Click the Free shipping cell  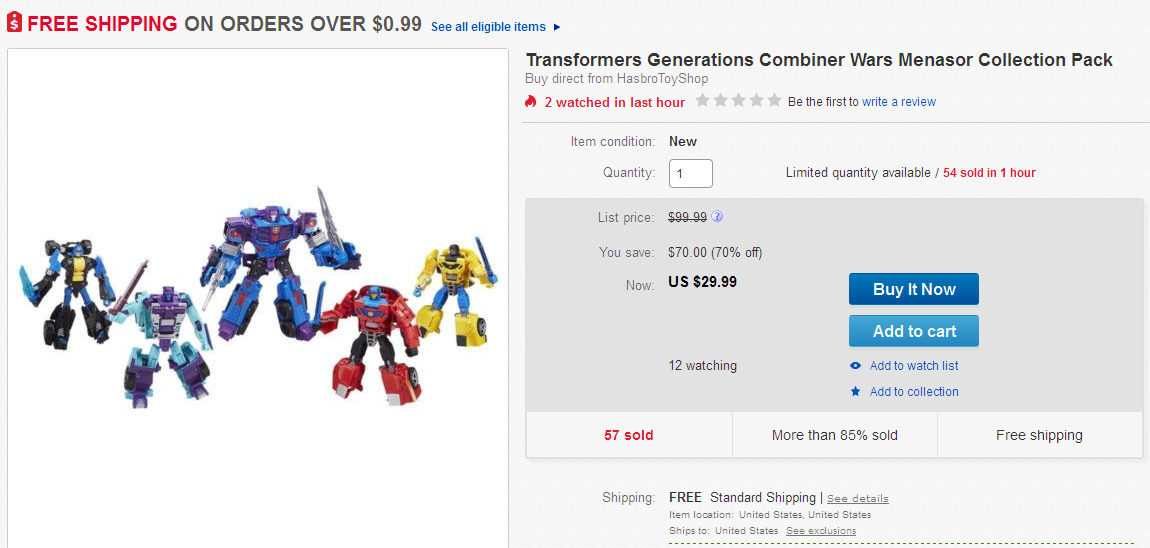(1039, 435)
